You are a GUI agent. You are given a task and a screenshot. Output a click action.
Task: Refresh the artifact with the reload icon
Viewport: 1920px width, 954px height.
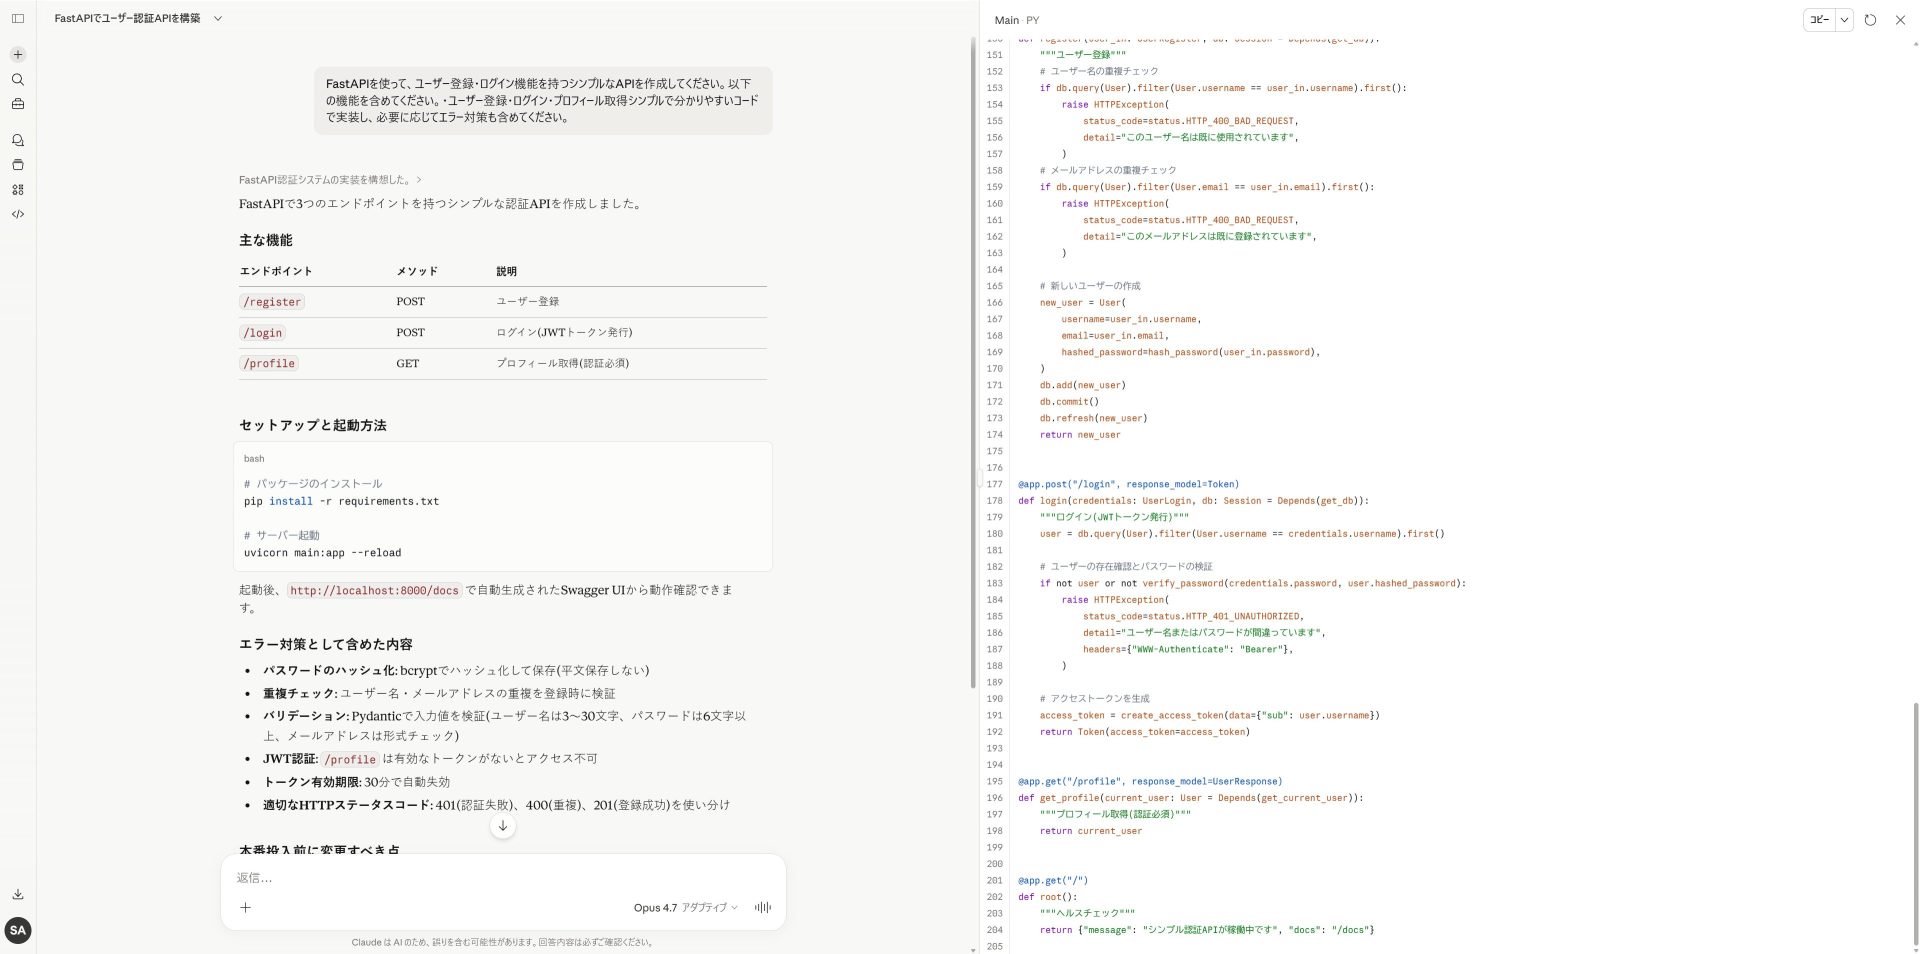pyautogui.click(x=1871, y=20)
